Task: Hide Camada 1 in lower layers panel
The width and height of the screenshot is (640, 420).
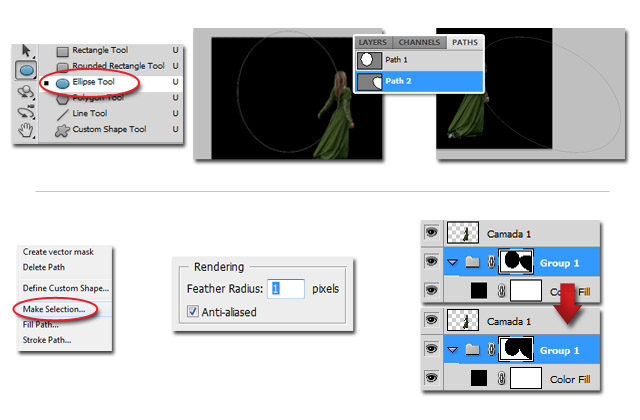Action: tap(431, 320)
